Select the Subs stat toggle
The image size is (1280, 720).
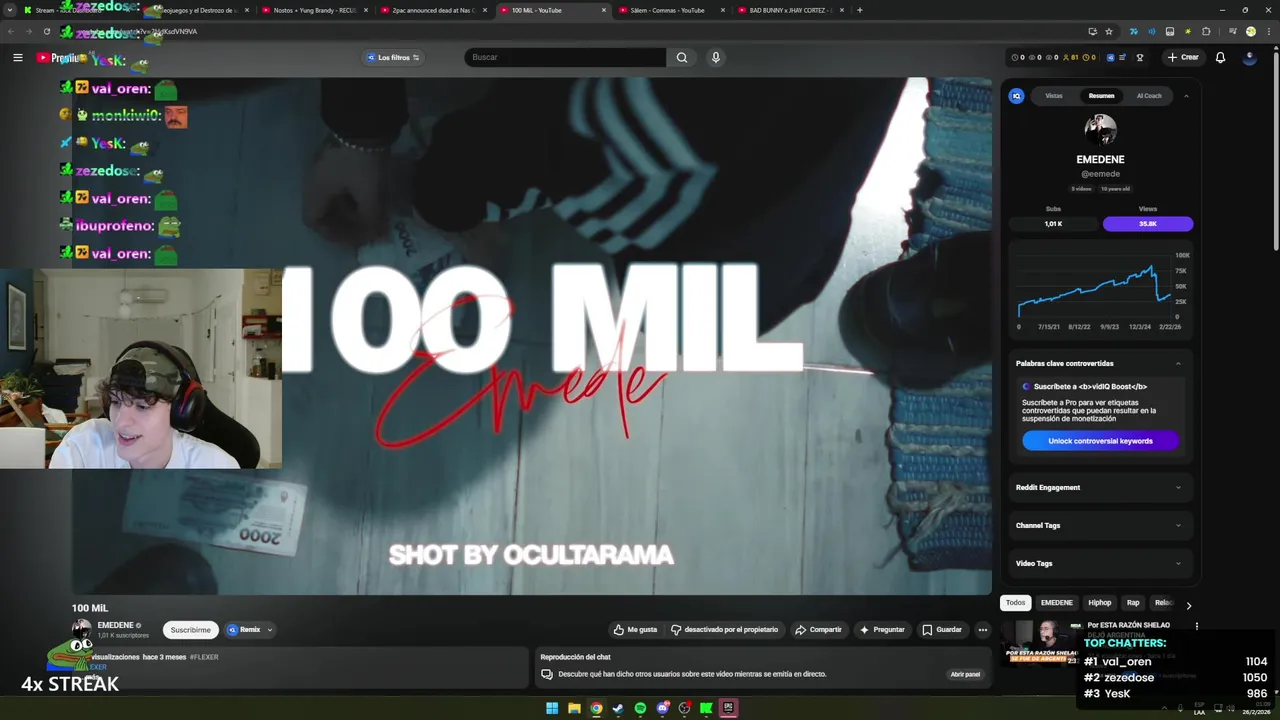(1053, 224)
